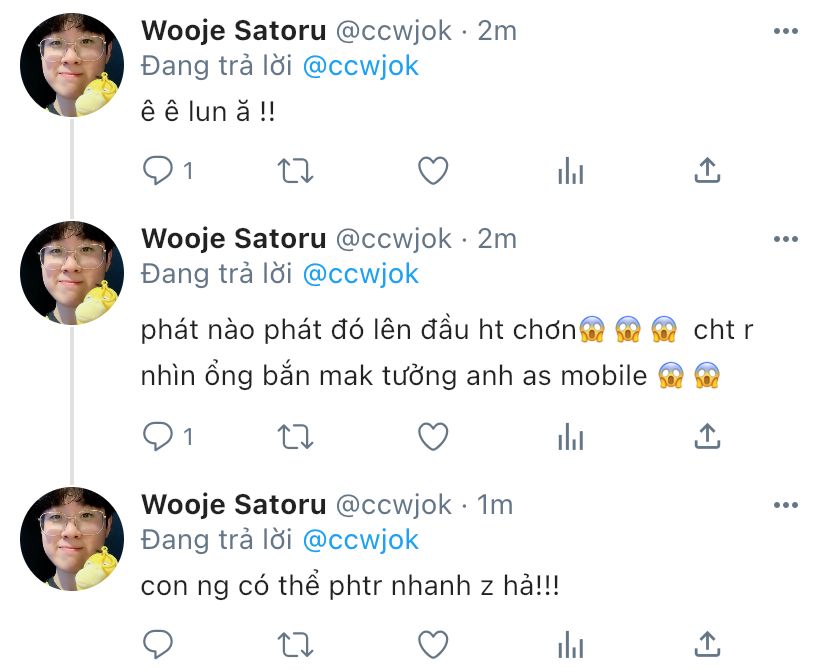Like the "phát nào phát đó" tweet
828x669 pixels.
[x=433, y=437]
